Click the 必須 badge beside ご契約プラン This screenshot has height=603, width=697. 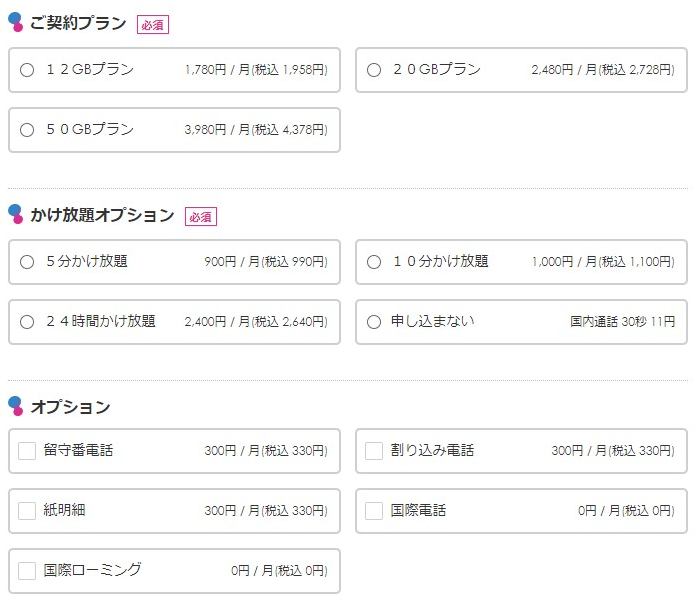[x=153, y=25]
